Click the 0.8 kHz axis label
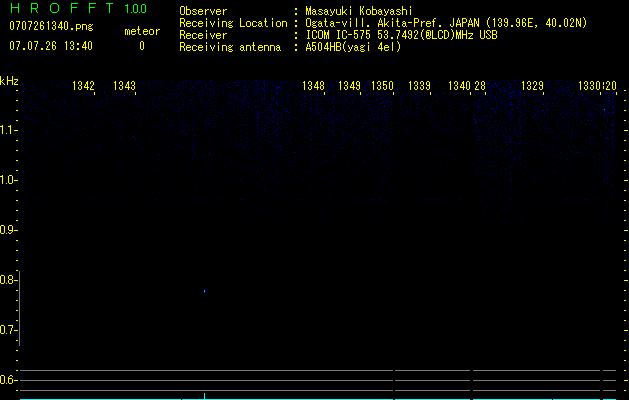The width and height of the screenshot is (629, 400). (x=8, y=280)
